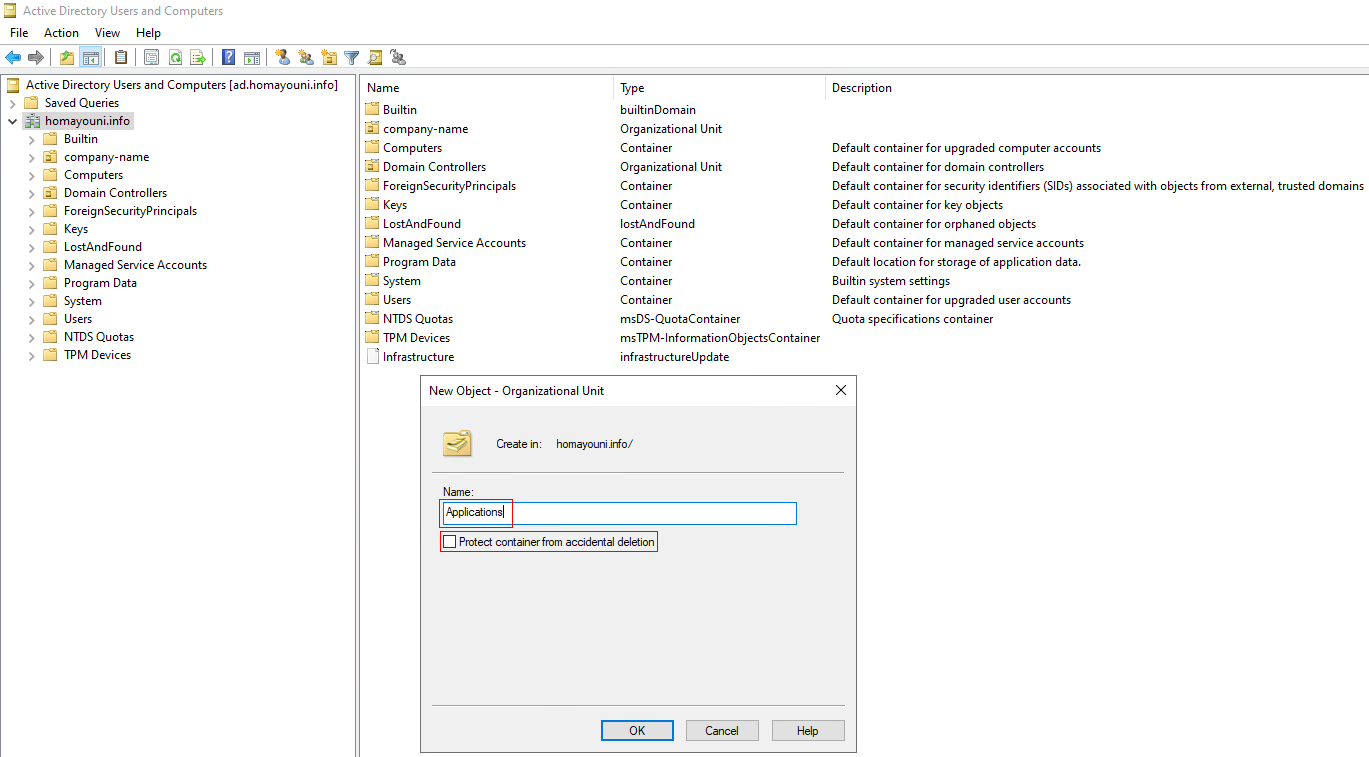Sort list by Name column header

pos(486,88)
